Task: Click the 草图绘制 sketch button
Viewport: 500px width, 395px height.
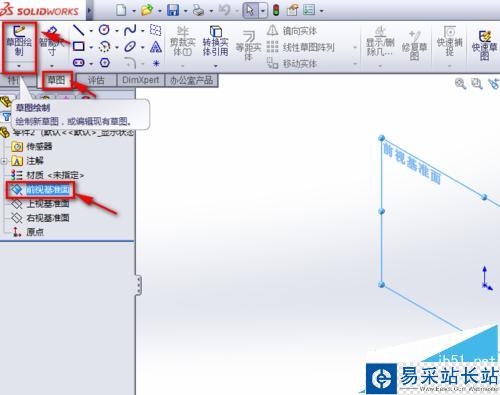Action: pyautogui.click(x=19, y=41)
